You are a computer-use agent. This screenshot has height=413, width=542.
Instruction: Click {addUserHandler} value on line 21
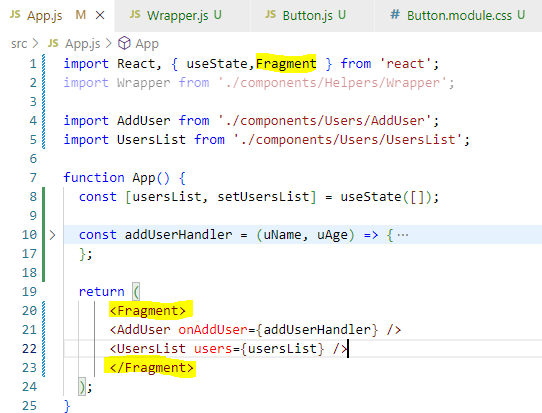point(317,330)
